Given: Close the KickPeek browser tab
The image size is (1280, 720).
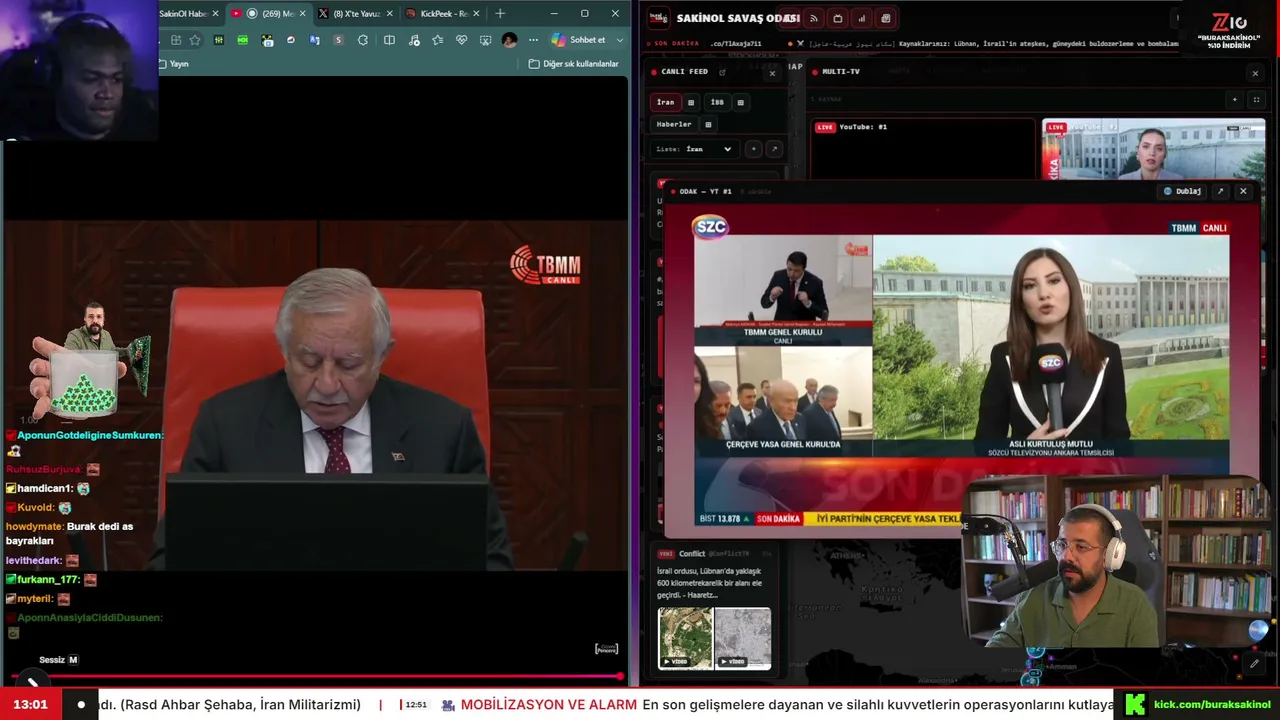Looking at the screenshot, I should click(476, 14).
